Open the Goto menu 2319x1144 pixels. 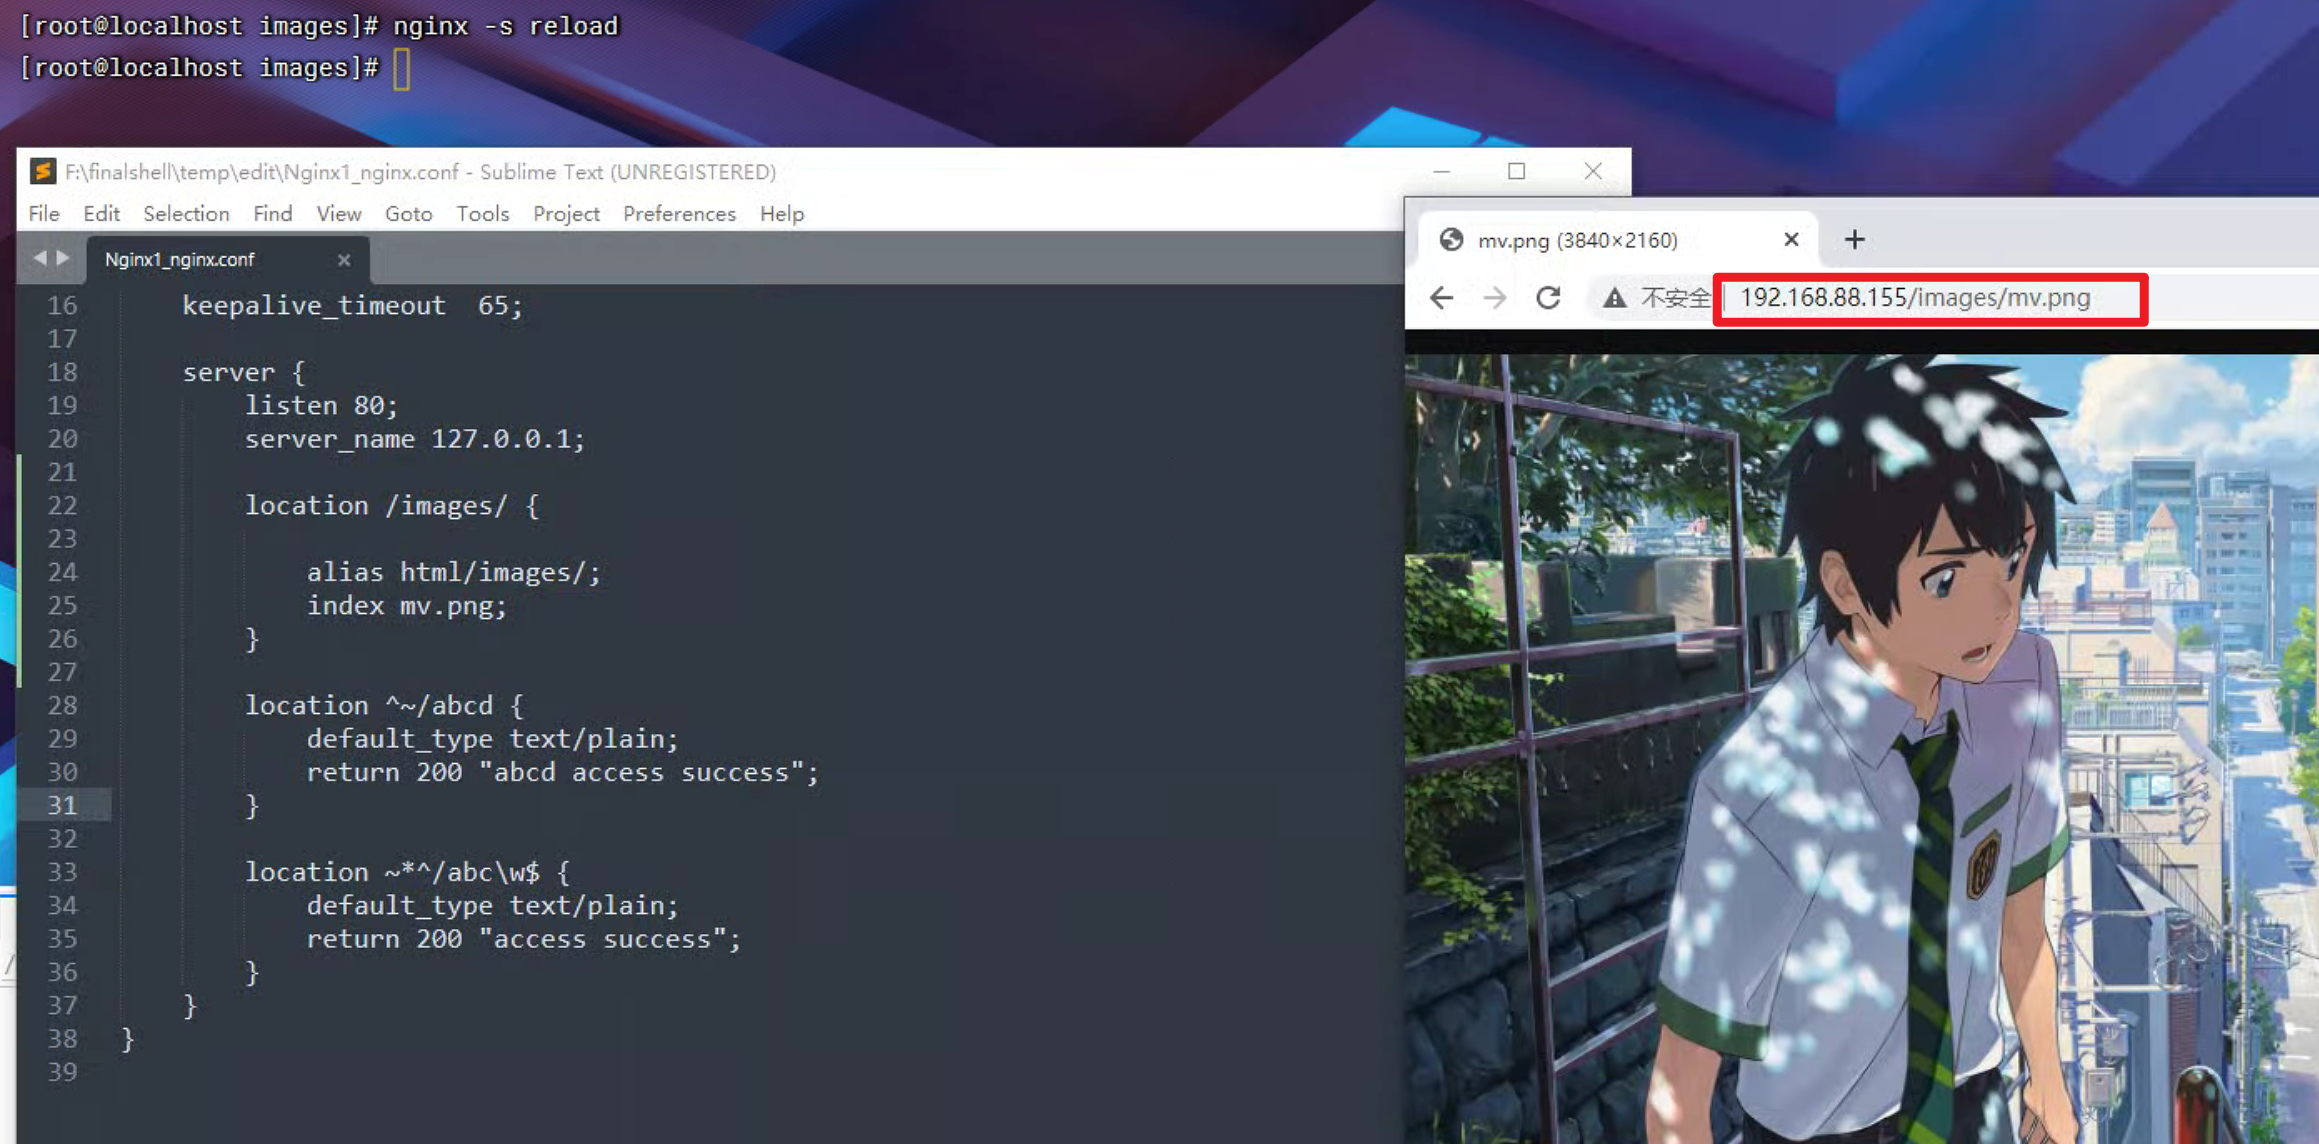click(x=408, y=214)
